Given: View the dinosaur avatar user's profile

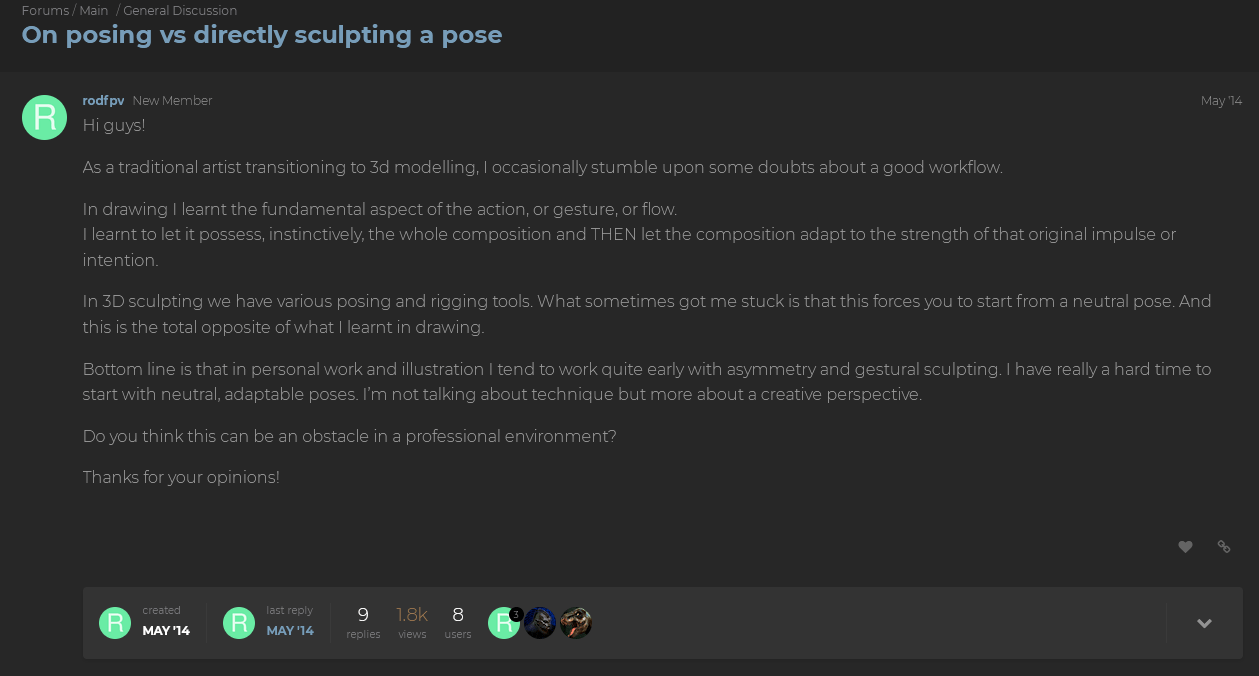Looking at the screenshot, I should coord(576,623).
